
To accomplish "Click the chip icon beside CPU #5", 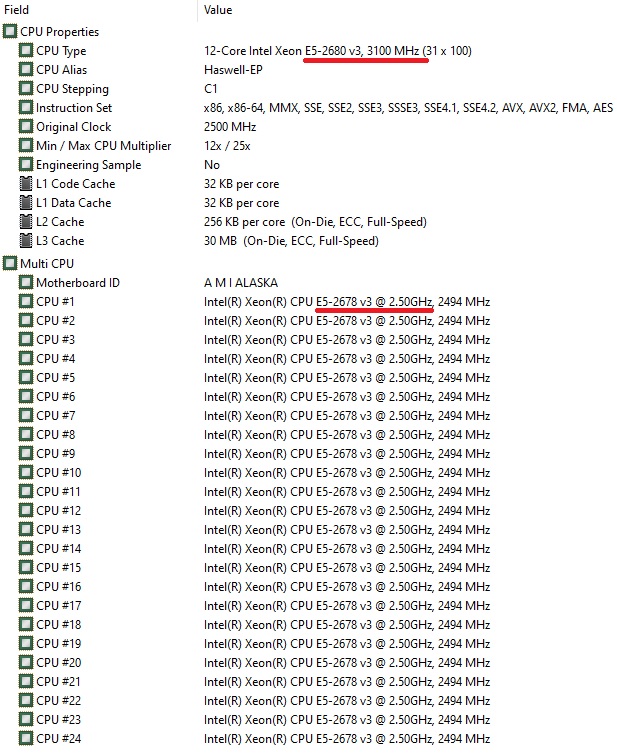I will [x=26, y=377].
